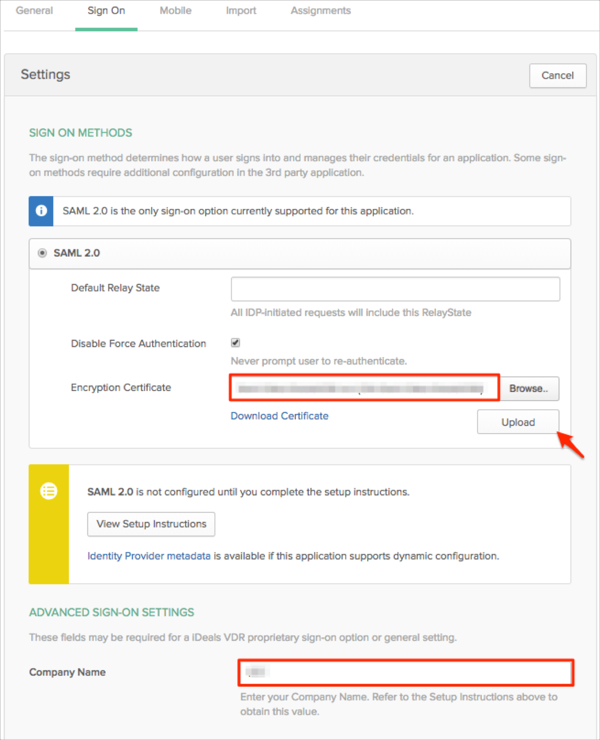The height and width of the screenshot is (740, 600).
Task: Go to the Mobile tab
Action: (176, 11)
